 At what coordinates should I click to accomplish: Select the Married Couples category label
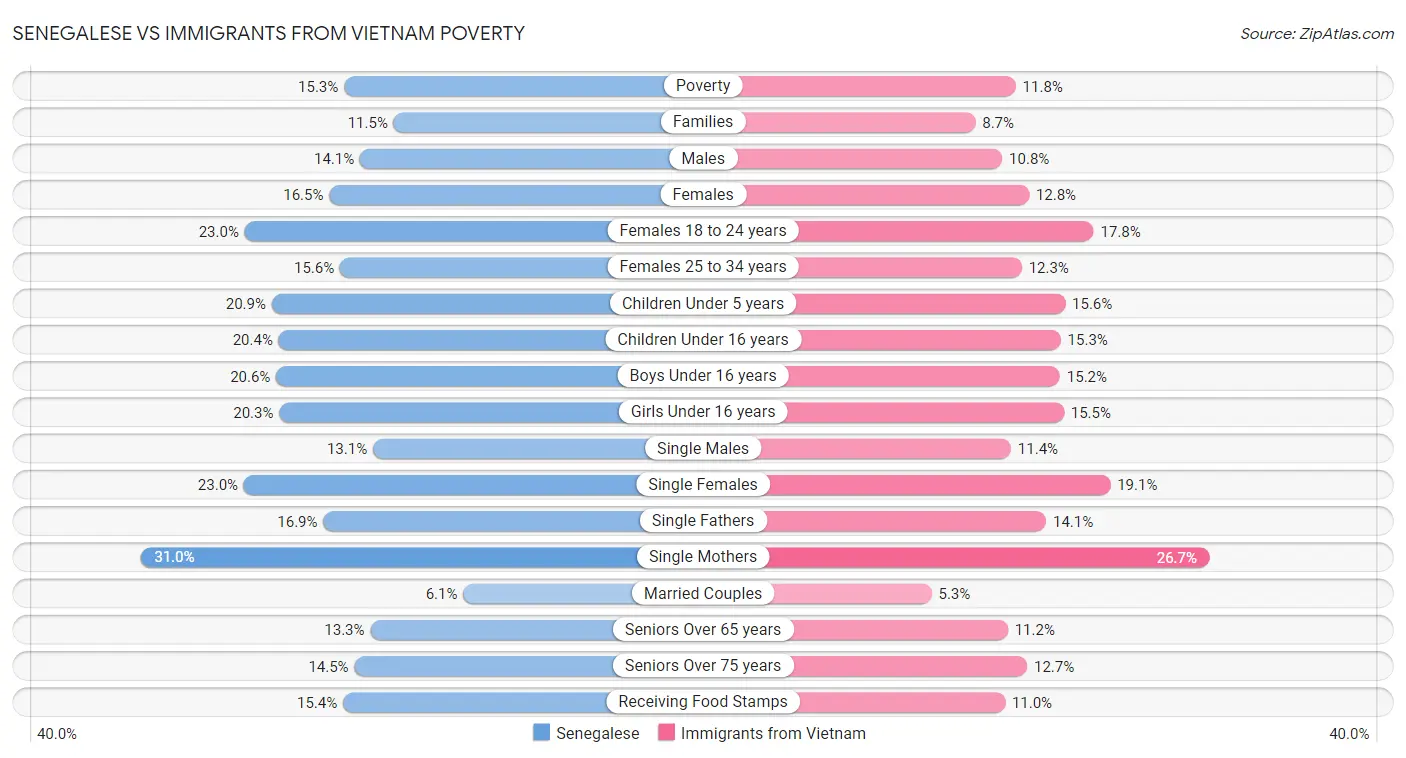point(703,593)
